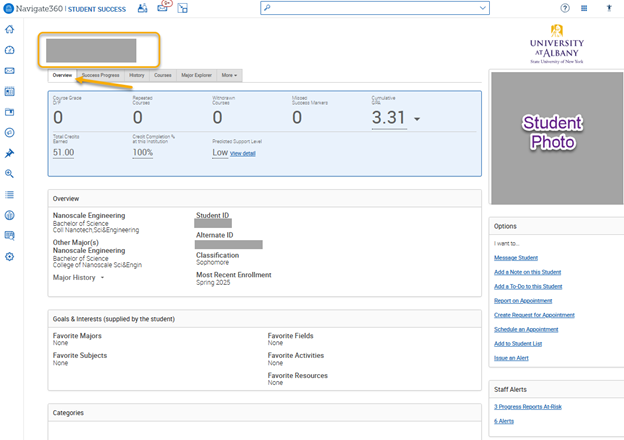Click the list icon in left sidebar

pyautogui.click(x=10, y=194)
